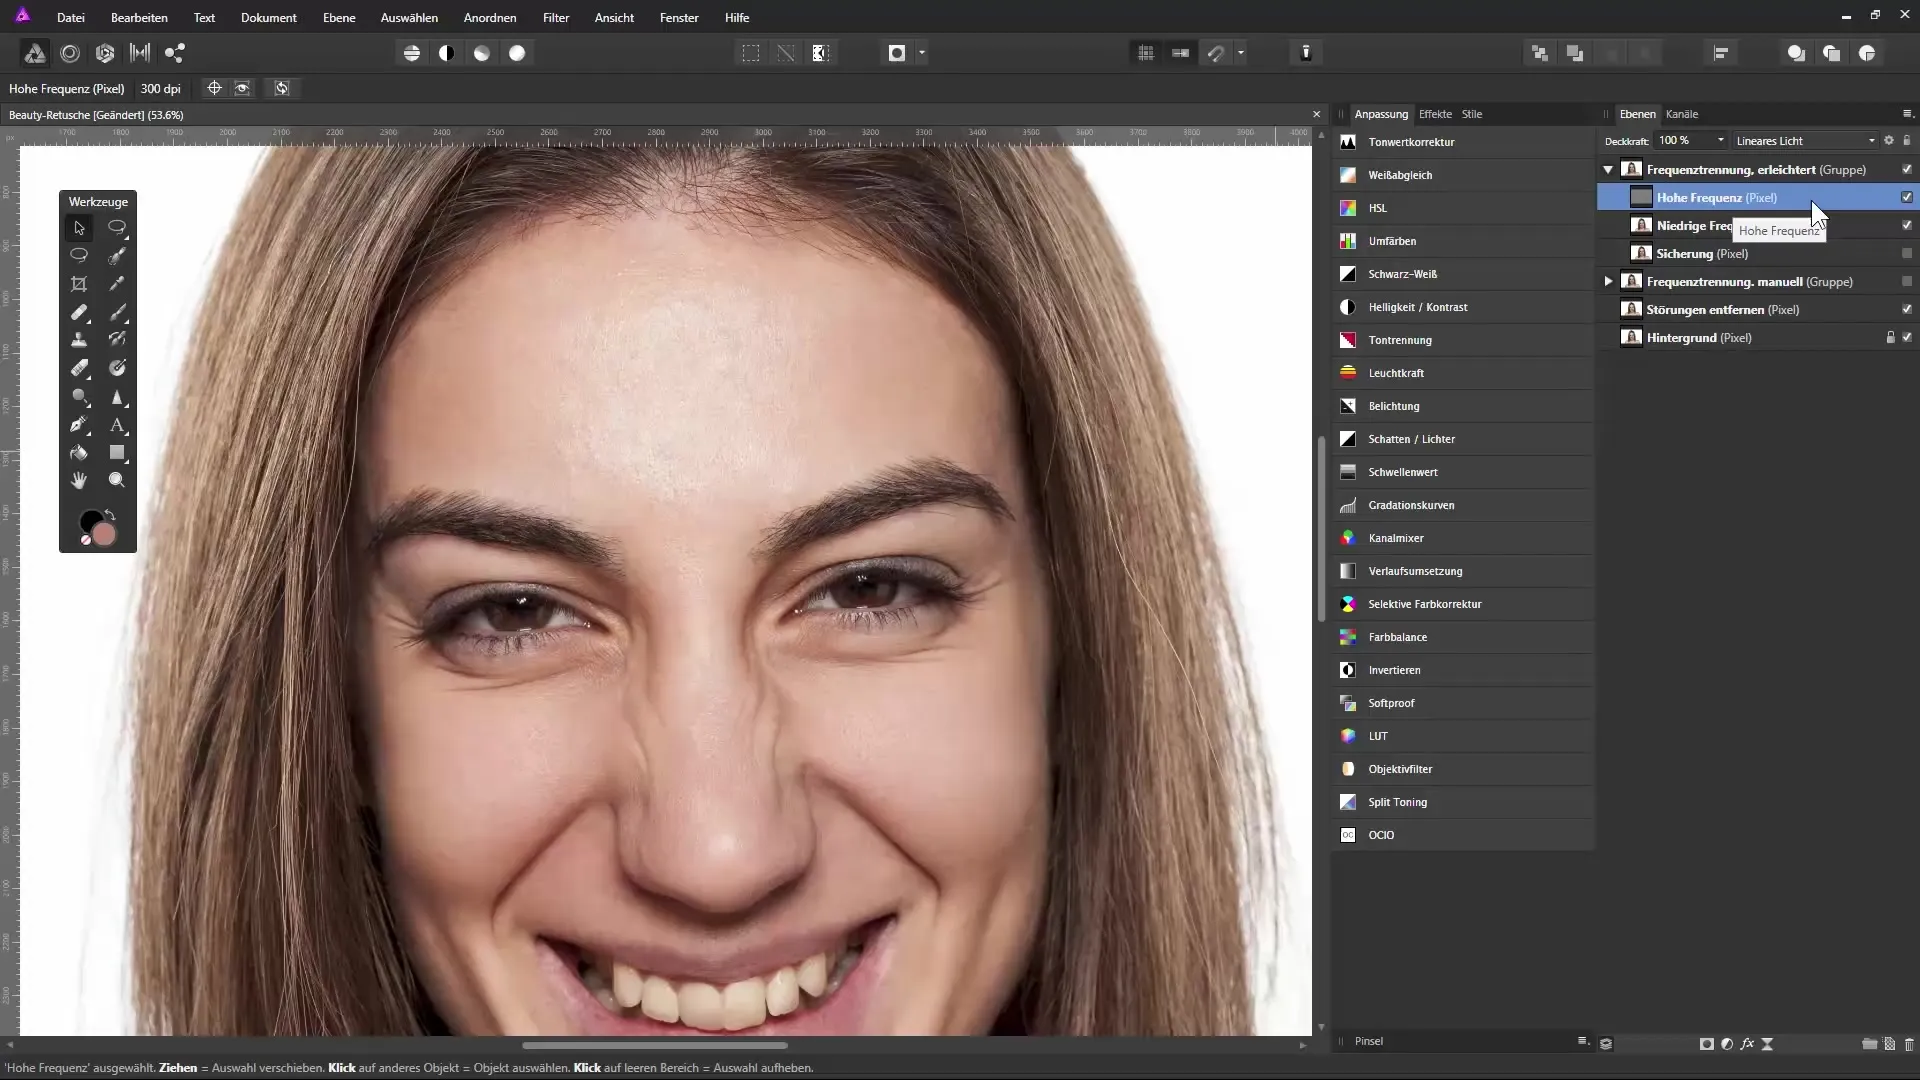Open the Develop Persona

pos(105,53)
